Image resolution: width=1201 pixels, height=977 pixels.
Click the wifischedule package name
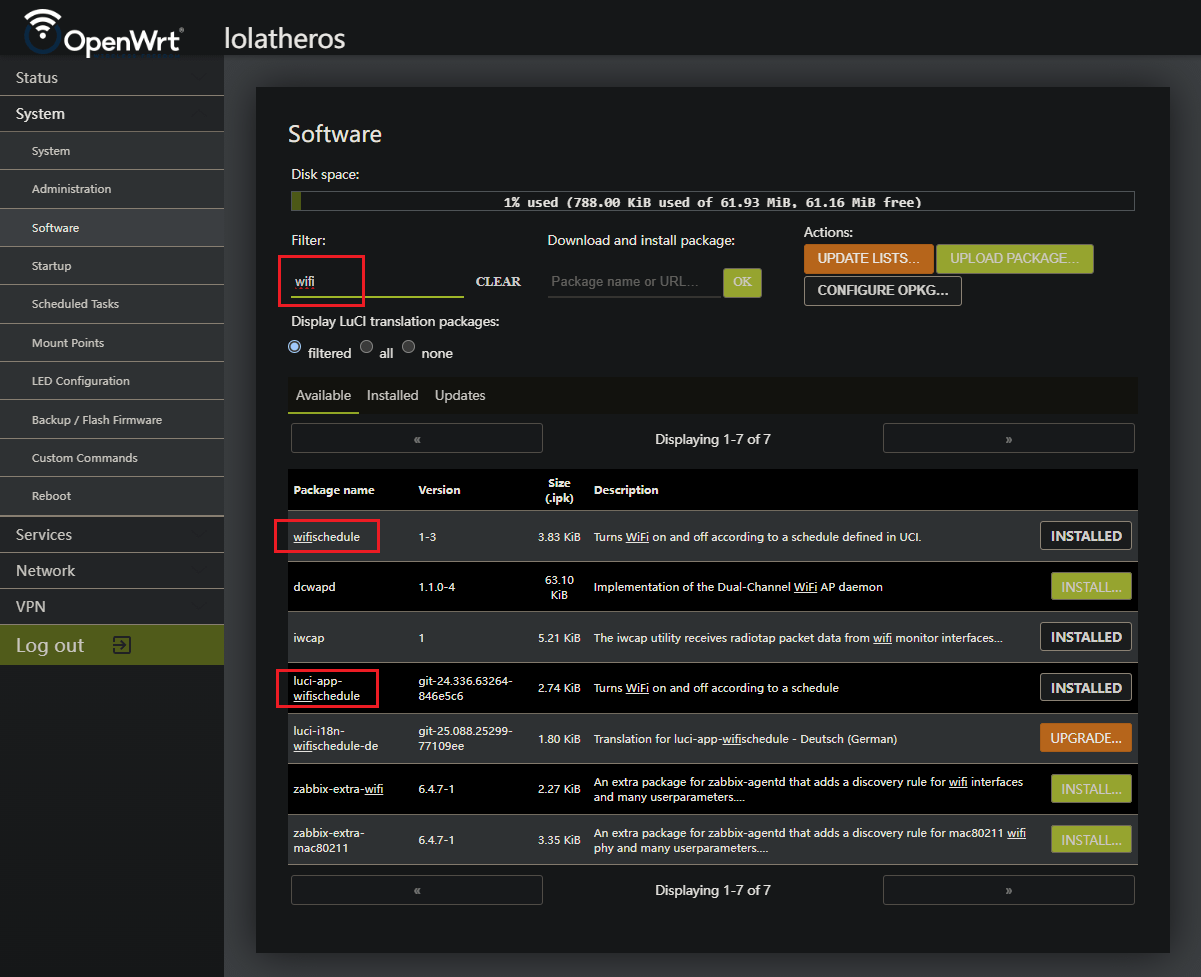pos(326,537)
